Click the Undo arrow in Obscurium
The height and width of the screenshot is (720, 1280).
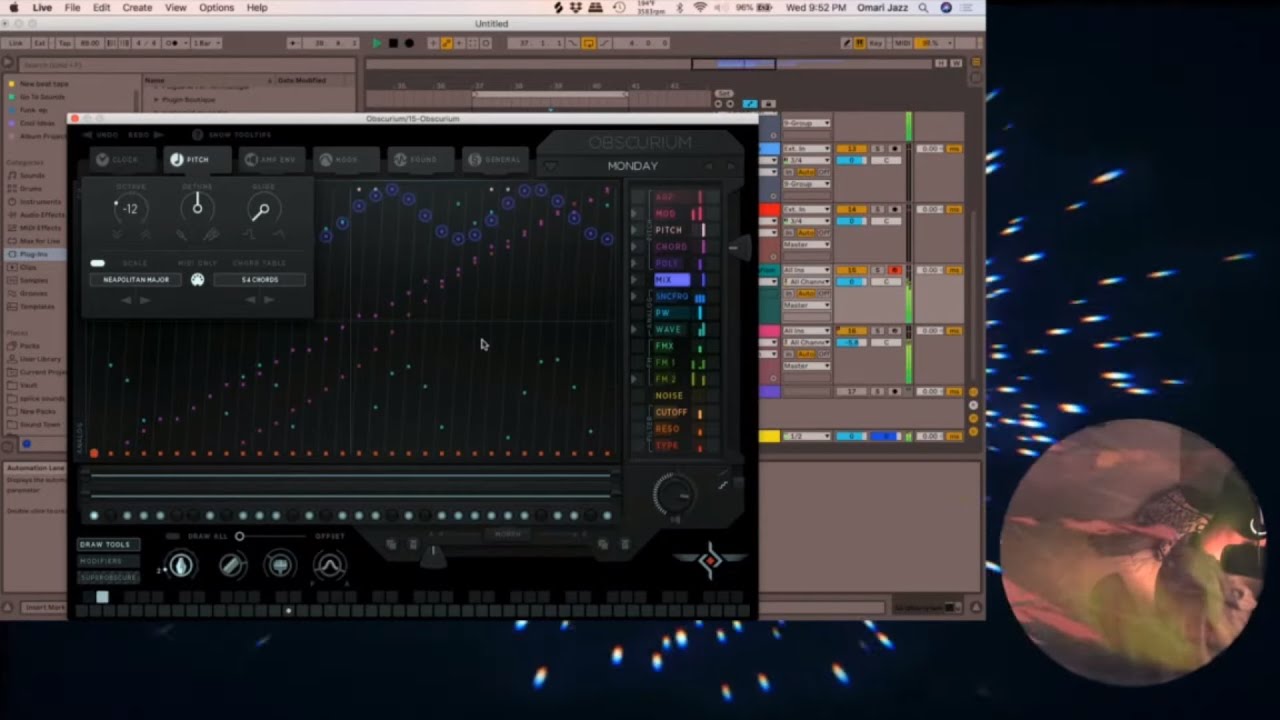(x=89, y=135)
